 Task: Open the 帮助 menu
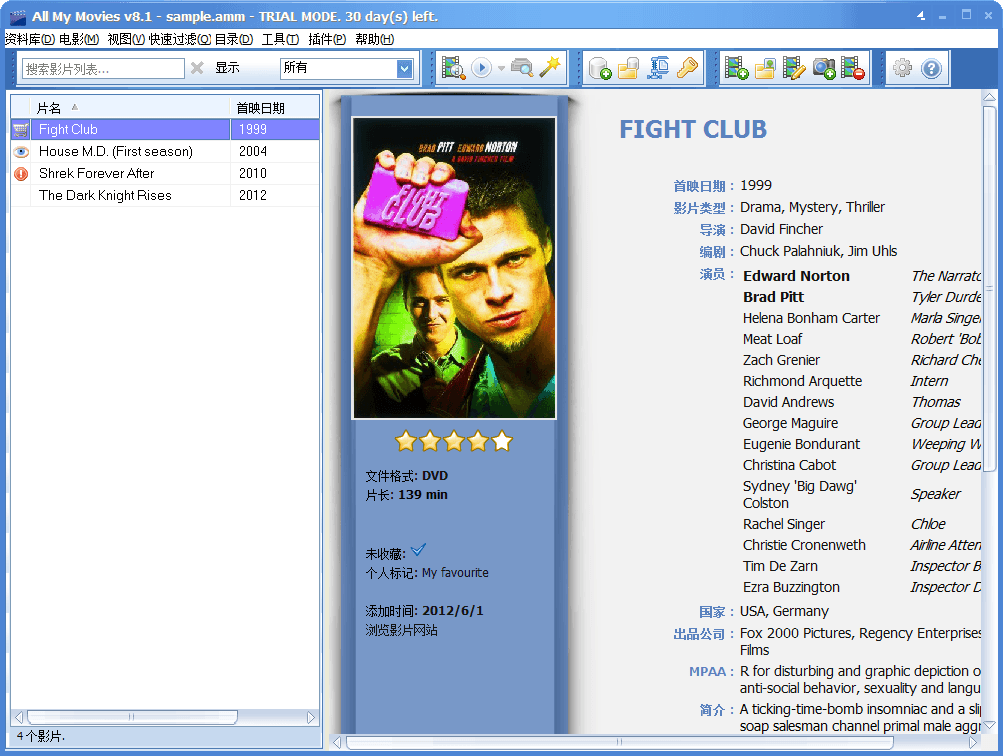[x=375, y=40]
